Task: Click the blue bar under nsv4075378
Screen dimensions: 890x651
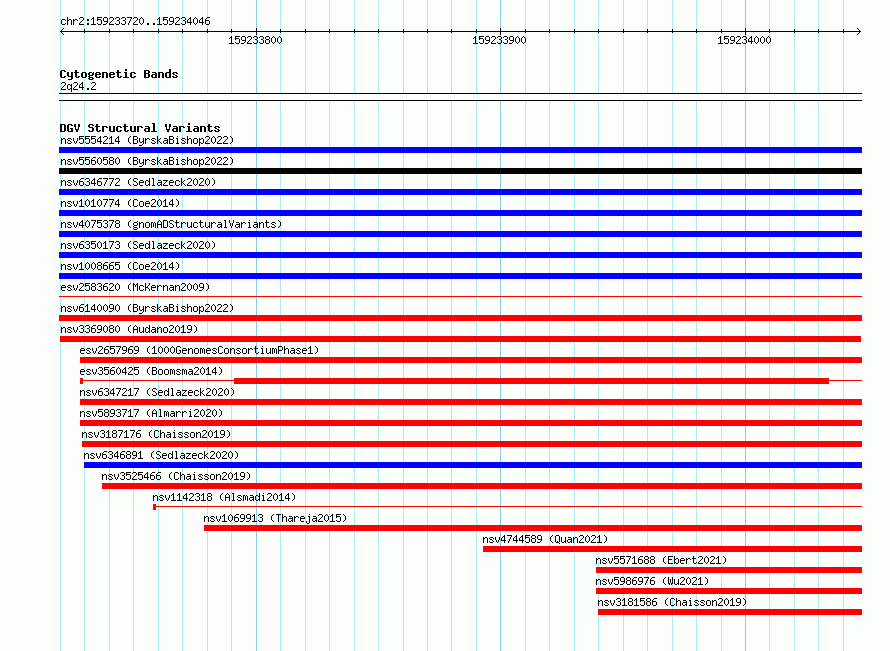Action: pyautogui.click(x=460, y=234)
